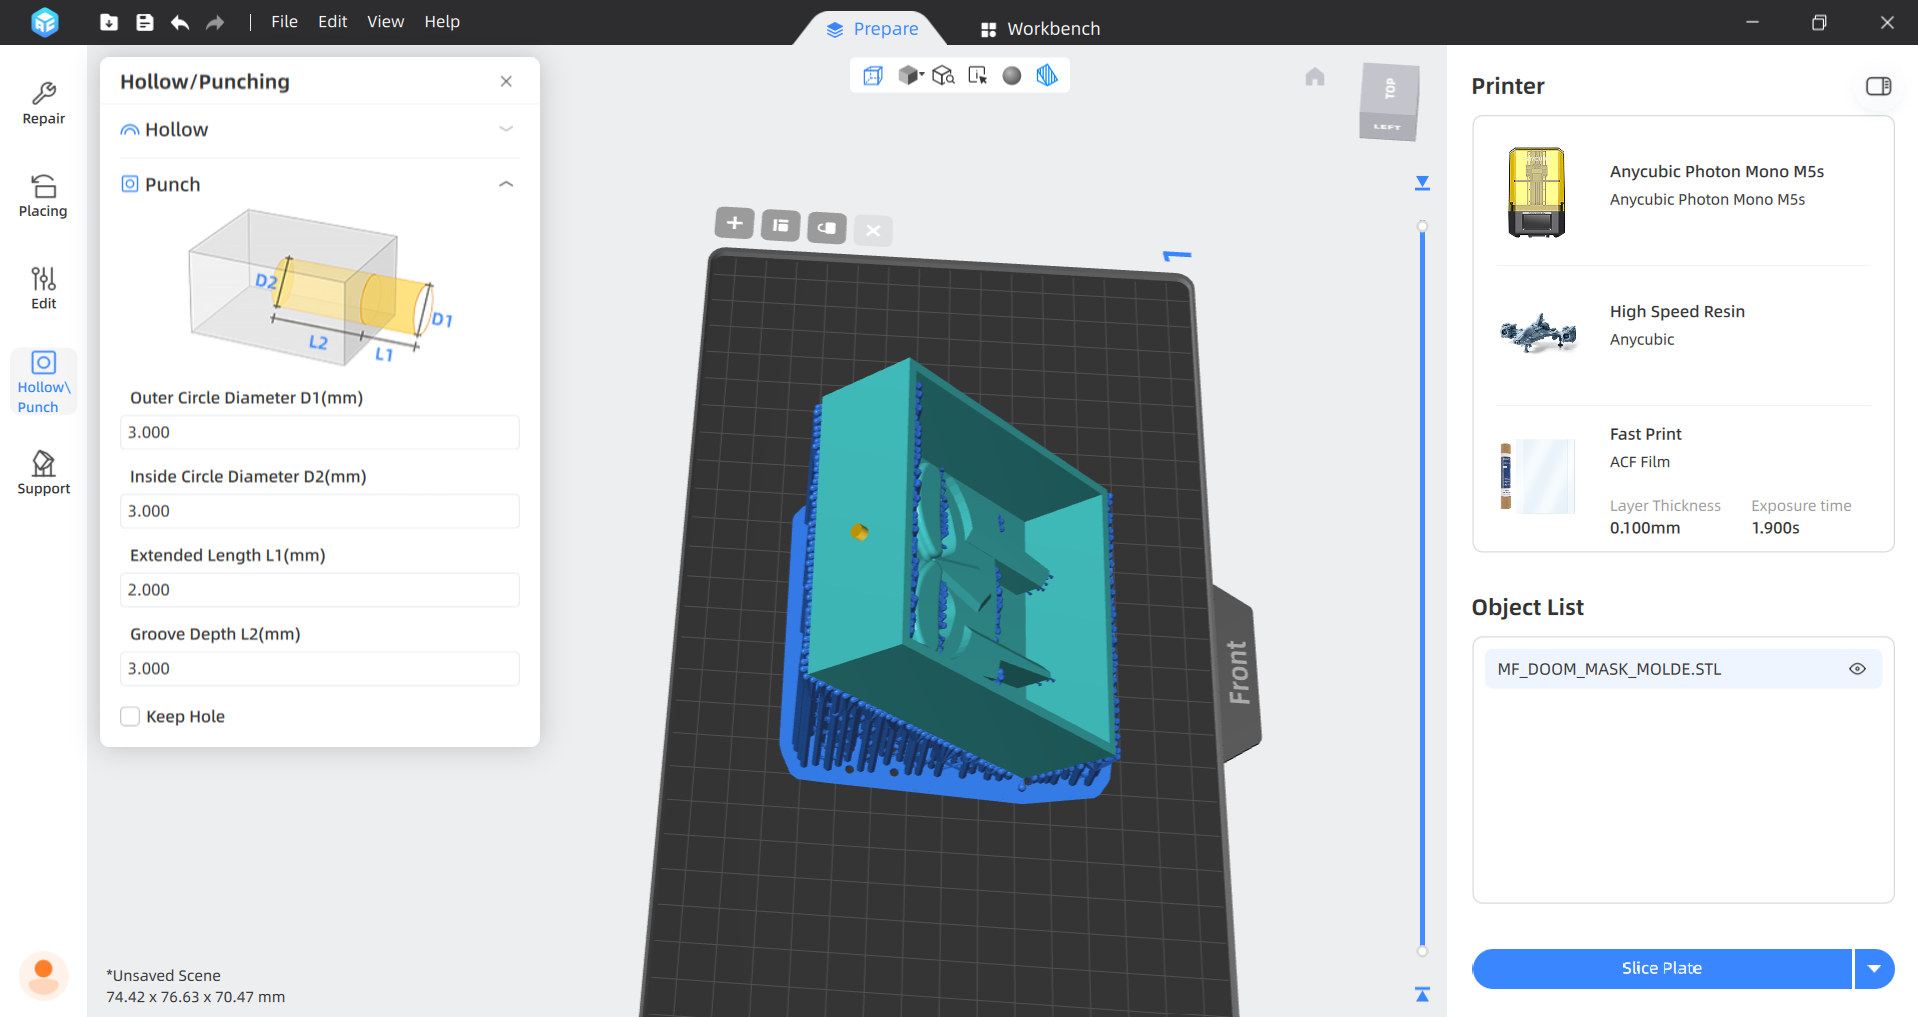The width and height of the screenshot is (1918, 1017).
Task: Open the Support tool
Action: [x=43, y=473]
